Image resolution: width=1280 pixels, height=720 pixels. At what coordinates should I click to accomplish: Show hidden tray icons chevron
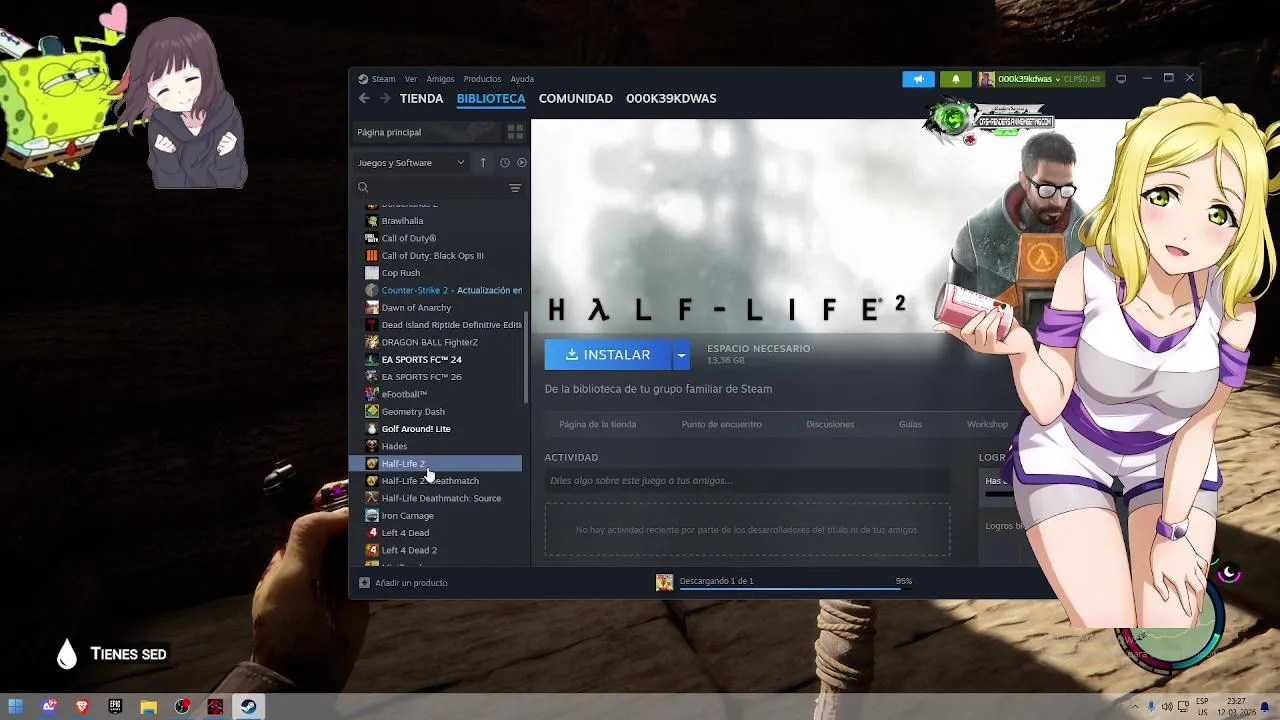tap(1134, 707)
